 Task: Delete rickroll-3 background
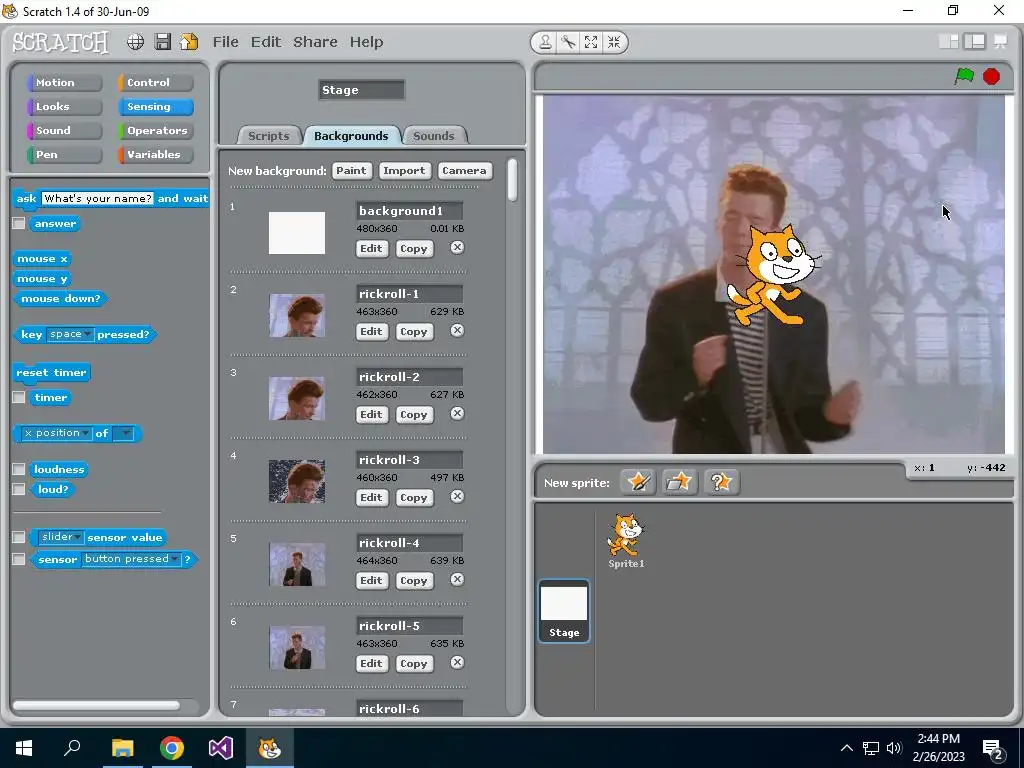point(457,496)
